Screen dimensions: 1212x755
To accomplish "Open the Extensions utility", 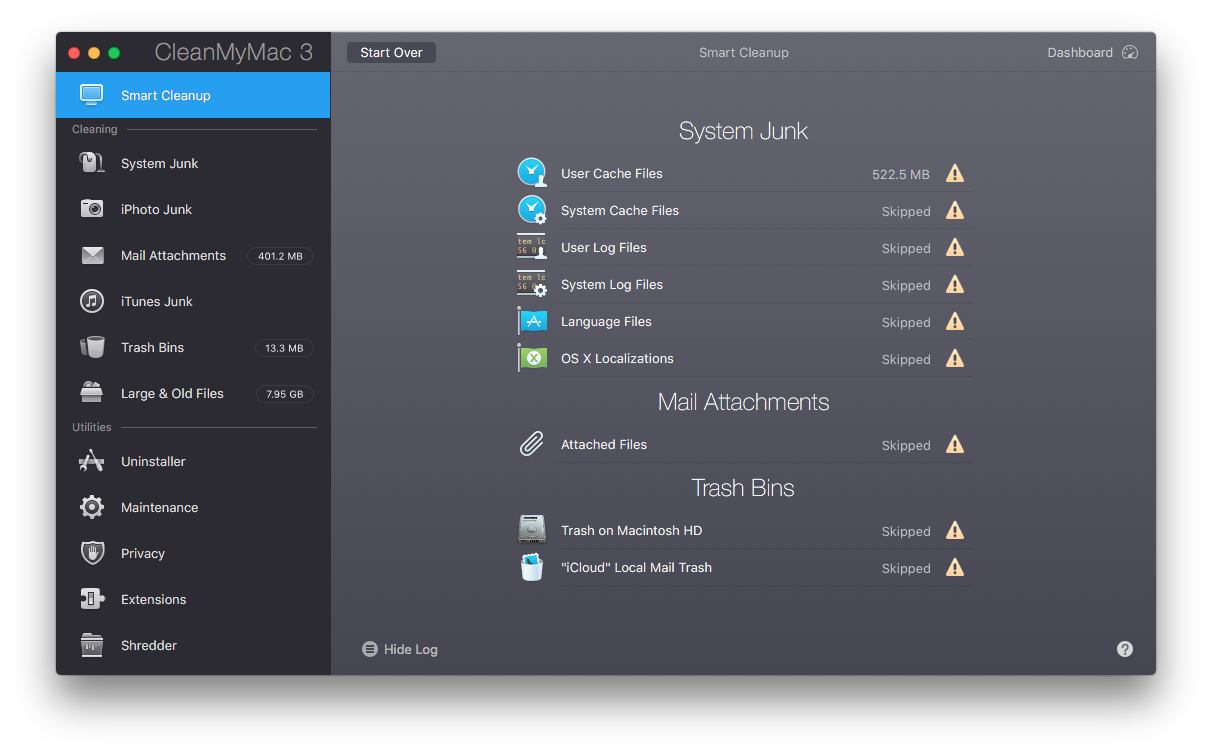I will [x=193, y=599].
